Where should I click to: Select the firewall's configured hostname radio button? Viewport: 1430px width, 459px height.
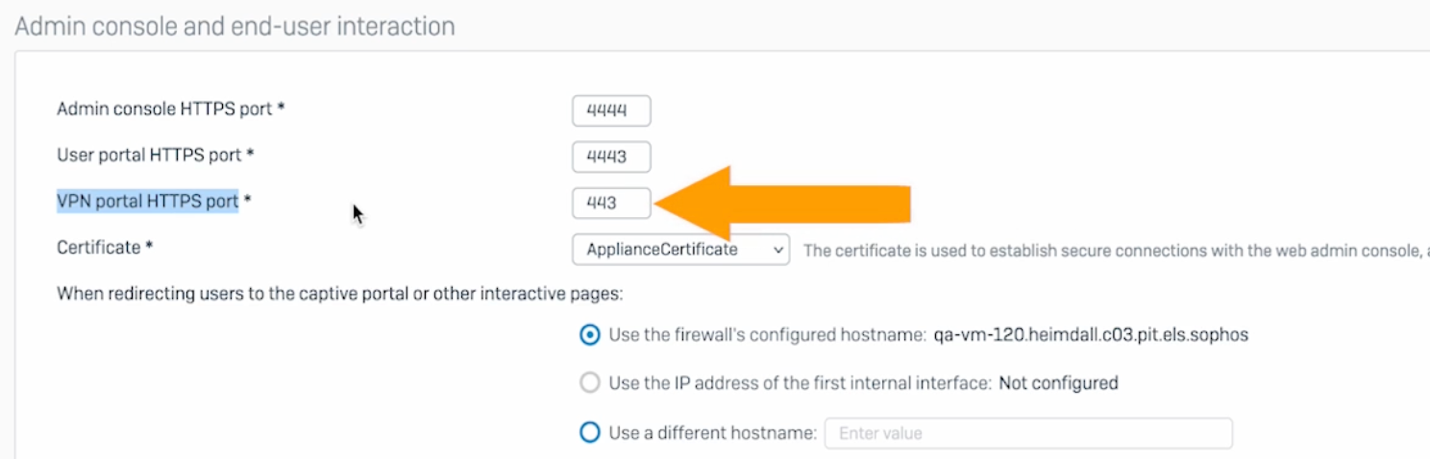(x=590, y=335)
